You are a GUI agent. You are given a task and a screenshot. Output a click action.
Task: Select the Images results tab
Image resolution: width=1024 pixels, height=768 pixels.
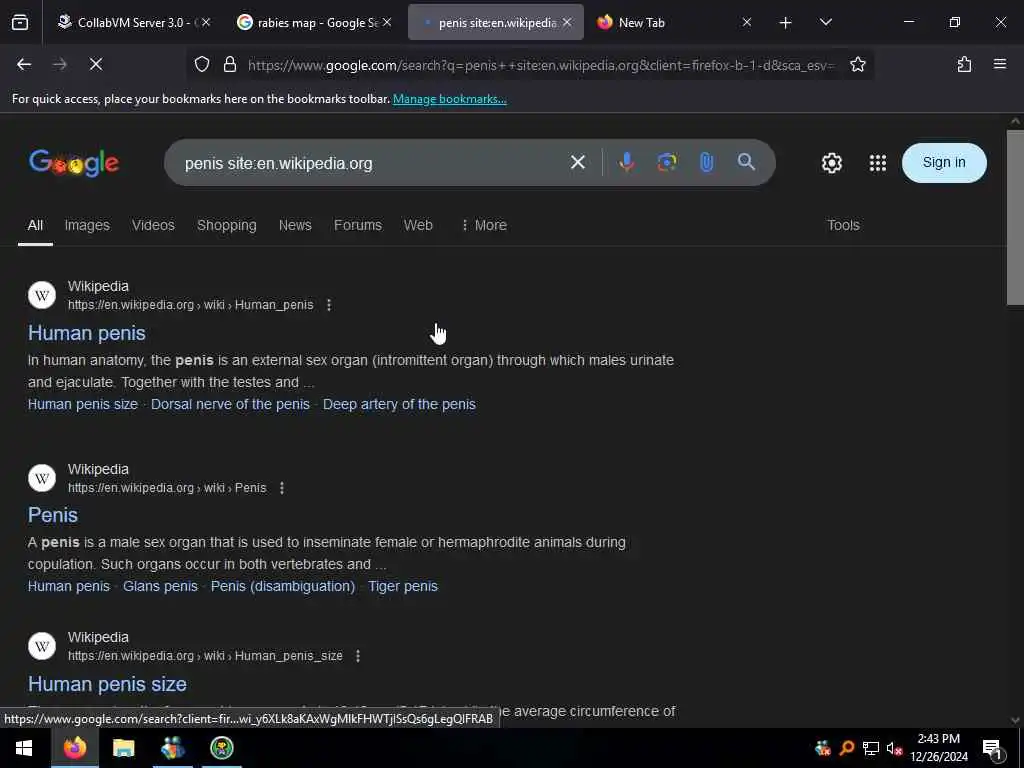(x=87, y=225)
